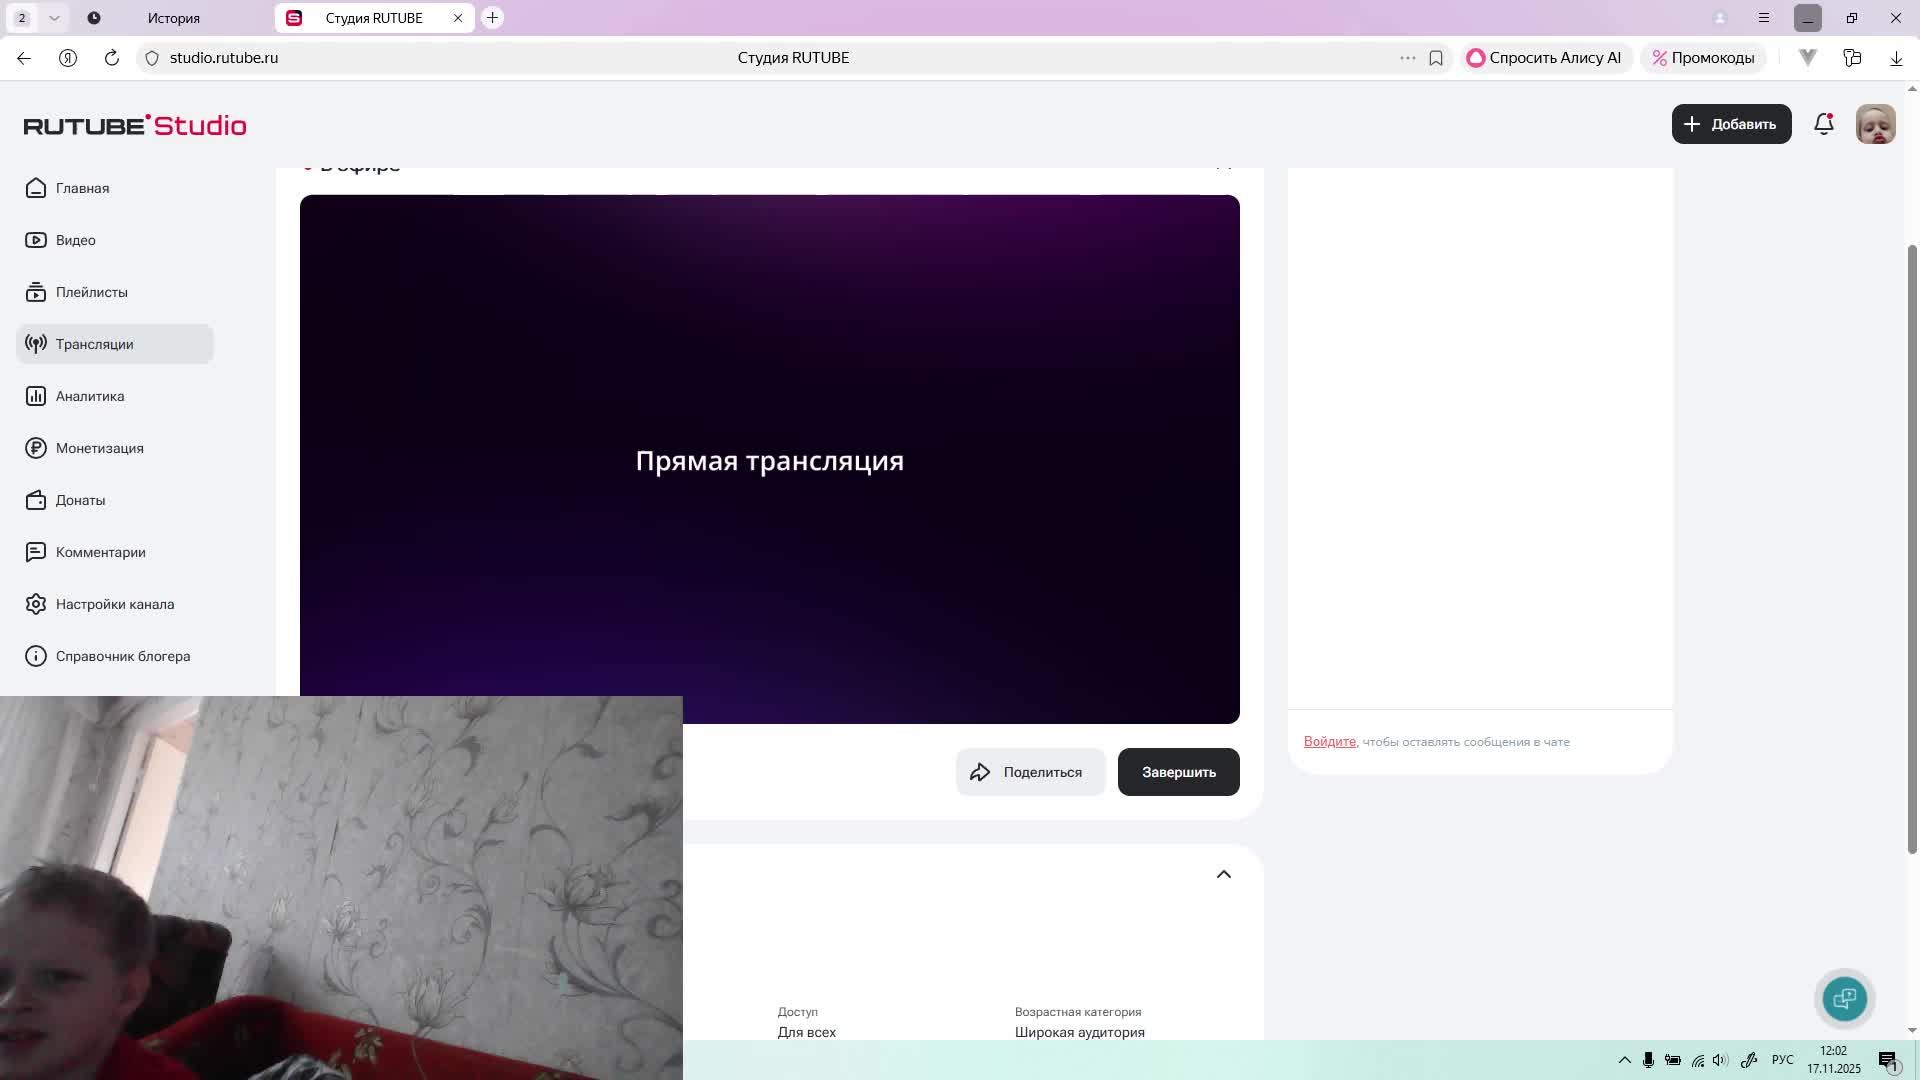
Task: Click the page vertical scrollbar
Action: click(1912, 550)
